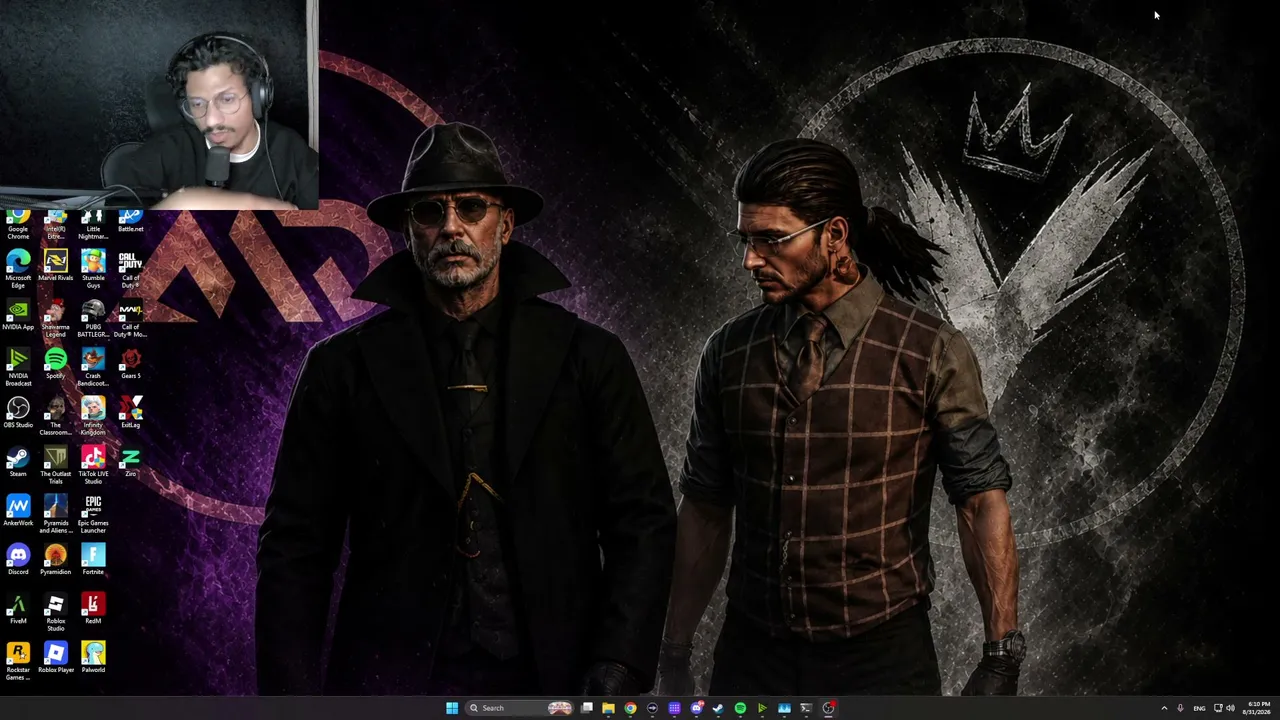Select the Shawarma Legend desktop icon

tap(55, 318)
